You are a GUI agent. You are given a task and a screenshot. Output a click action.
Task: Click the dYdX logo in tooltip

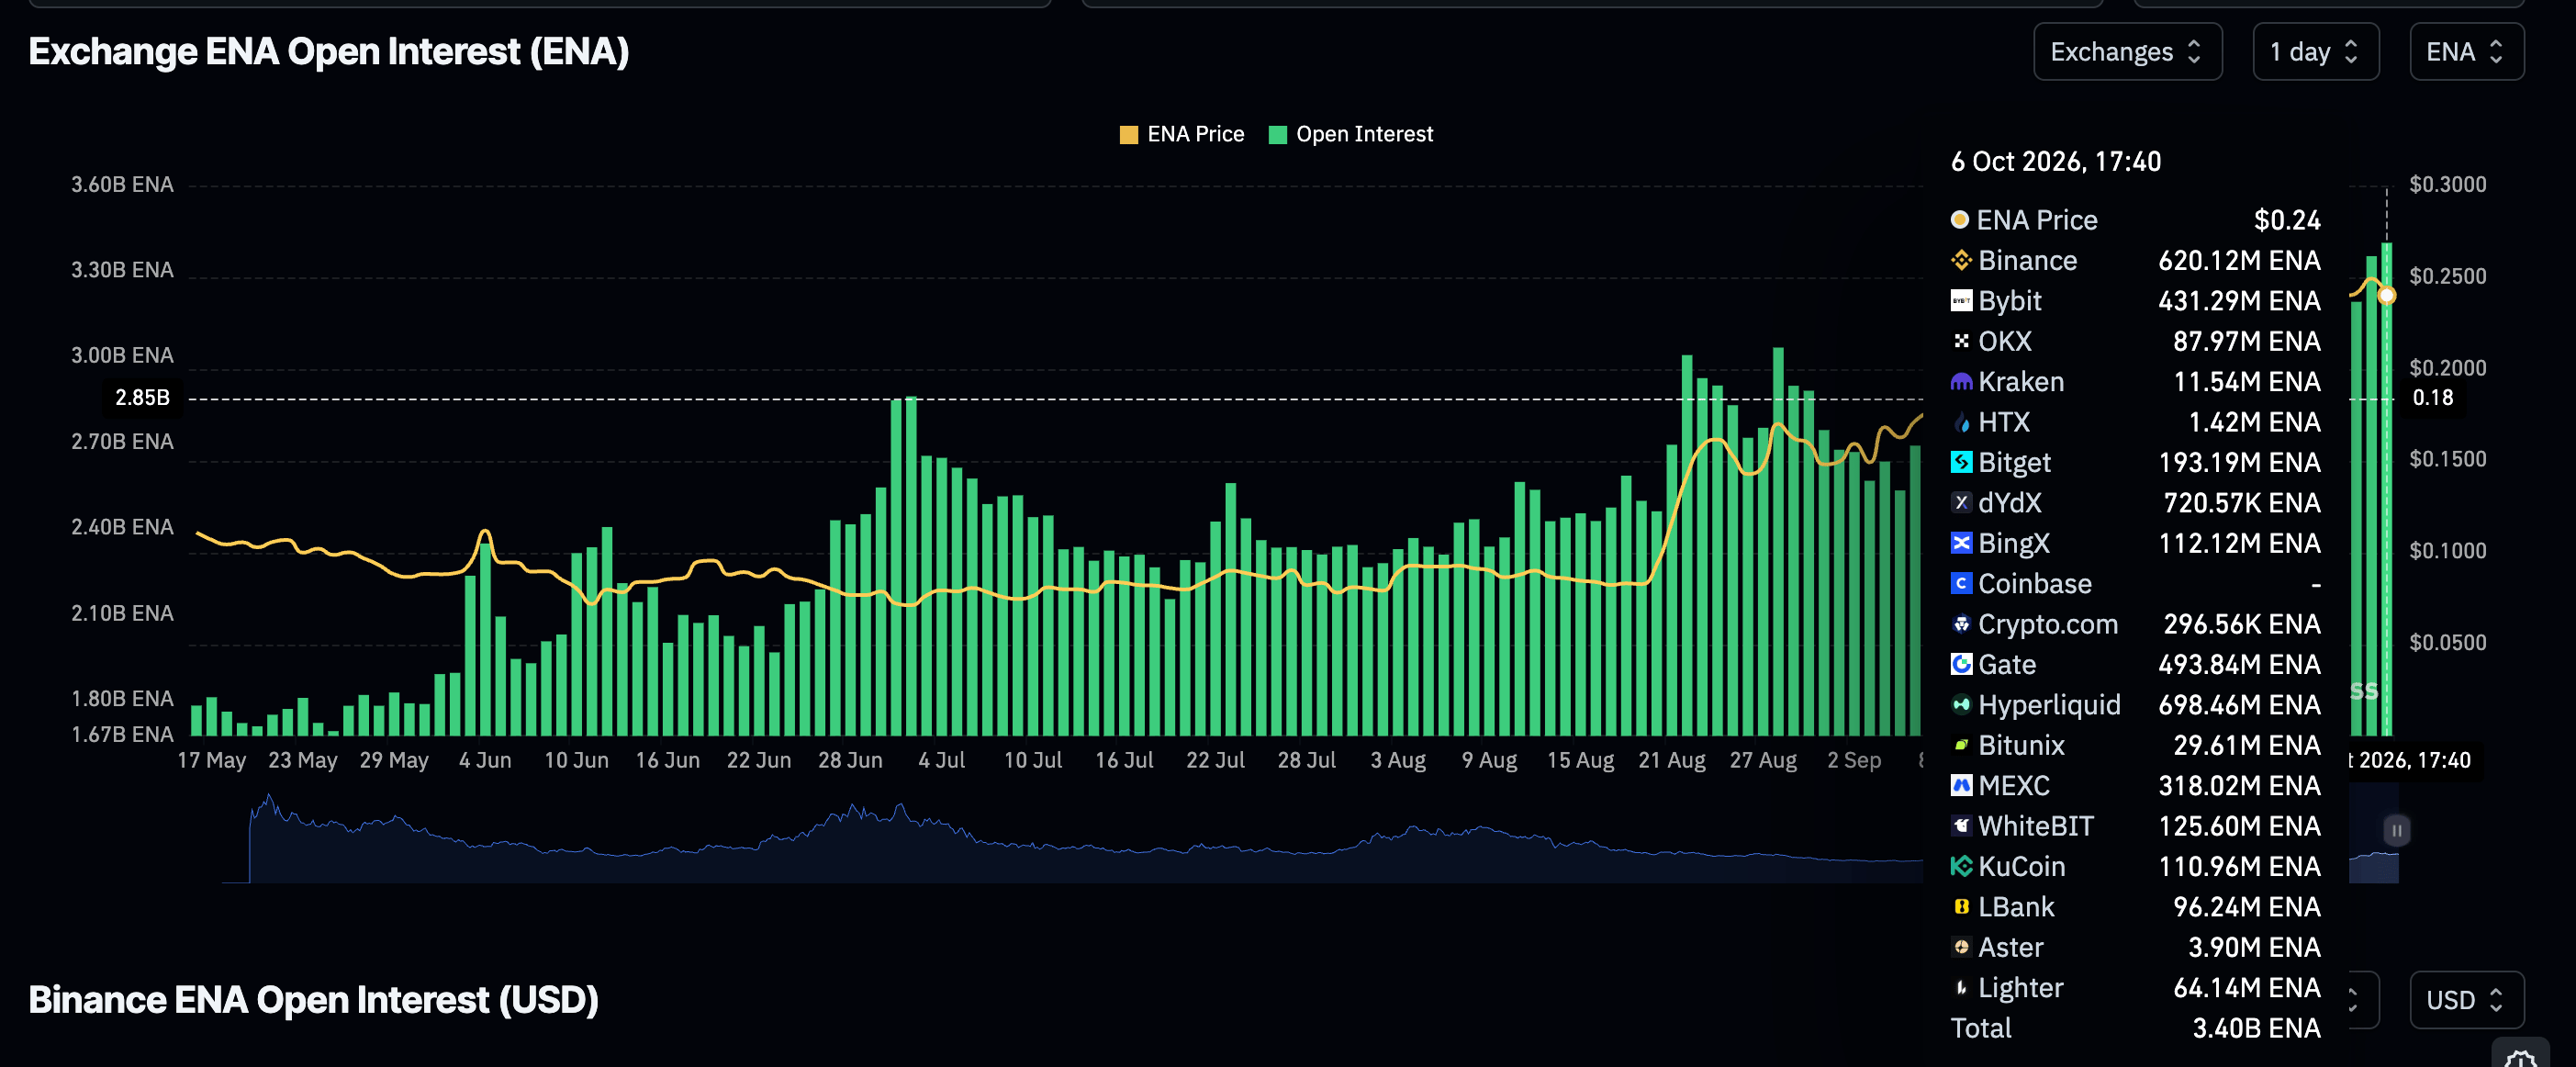point(1961,502)
